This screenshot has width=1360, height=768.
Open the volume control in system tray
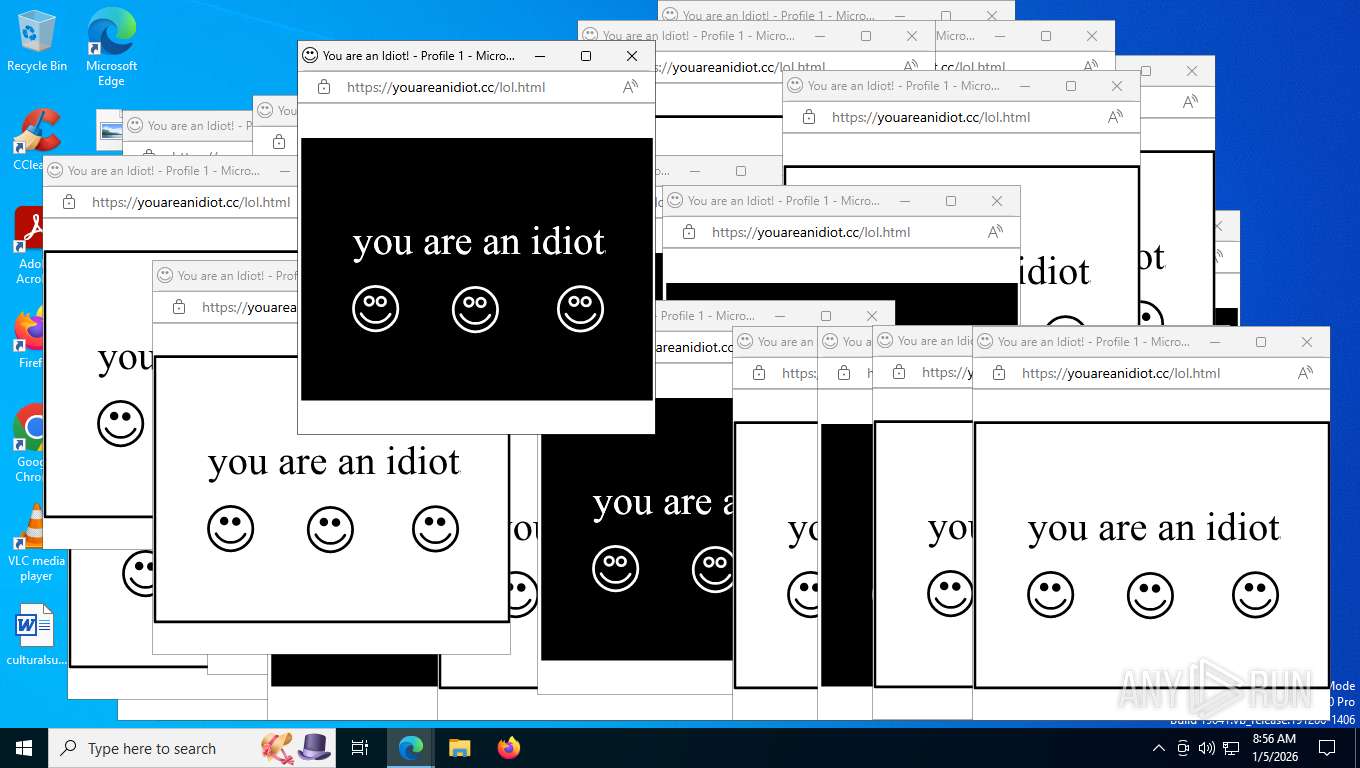click(1206, 748)
